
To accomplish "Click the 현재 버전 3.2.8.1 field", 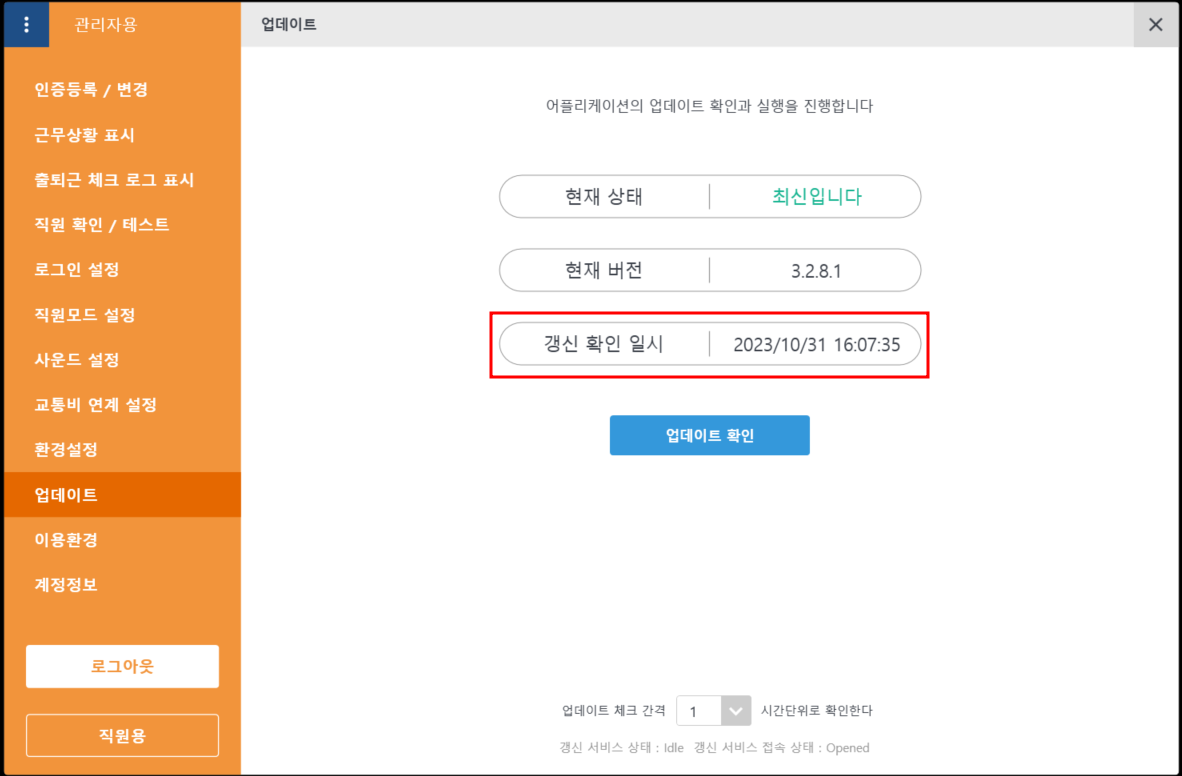I will (815, 270).
